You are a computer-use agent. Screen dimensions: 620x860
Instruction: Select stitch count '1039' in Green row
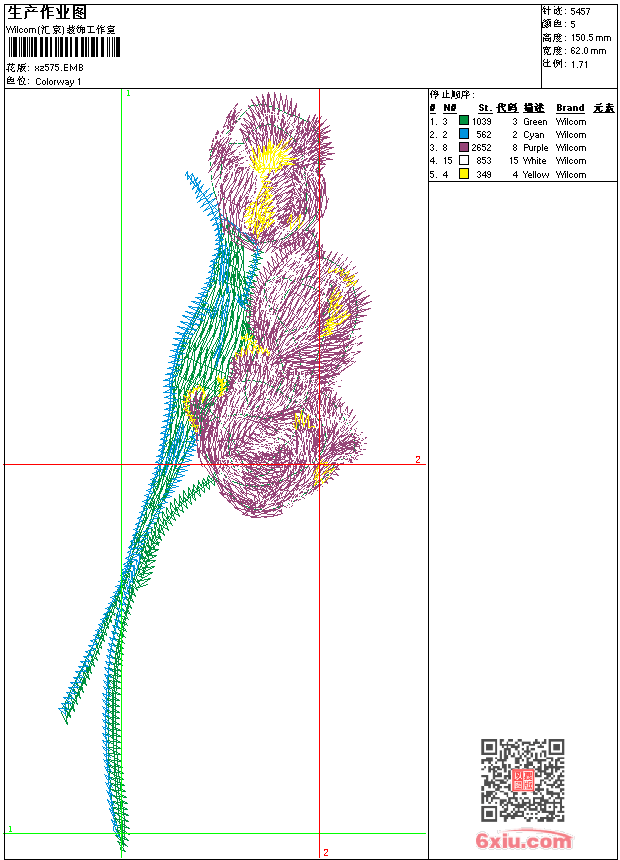(482, 122)
